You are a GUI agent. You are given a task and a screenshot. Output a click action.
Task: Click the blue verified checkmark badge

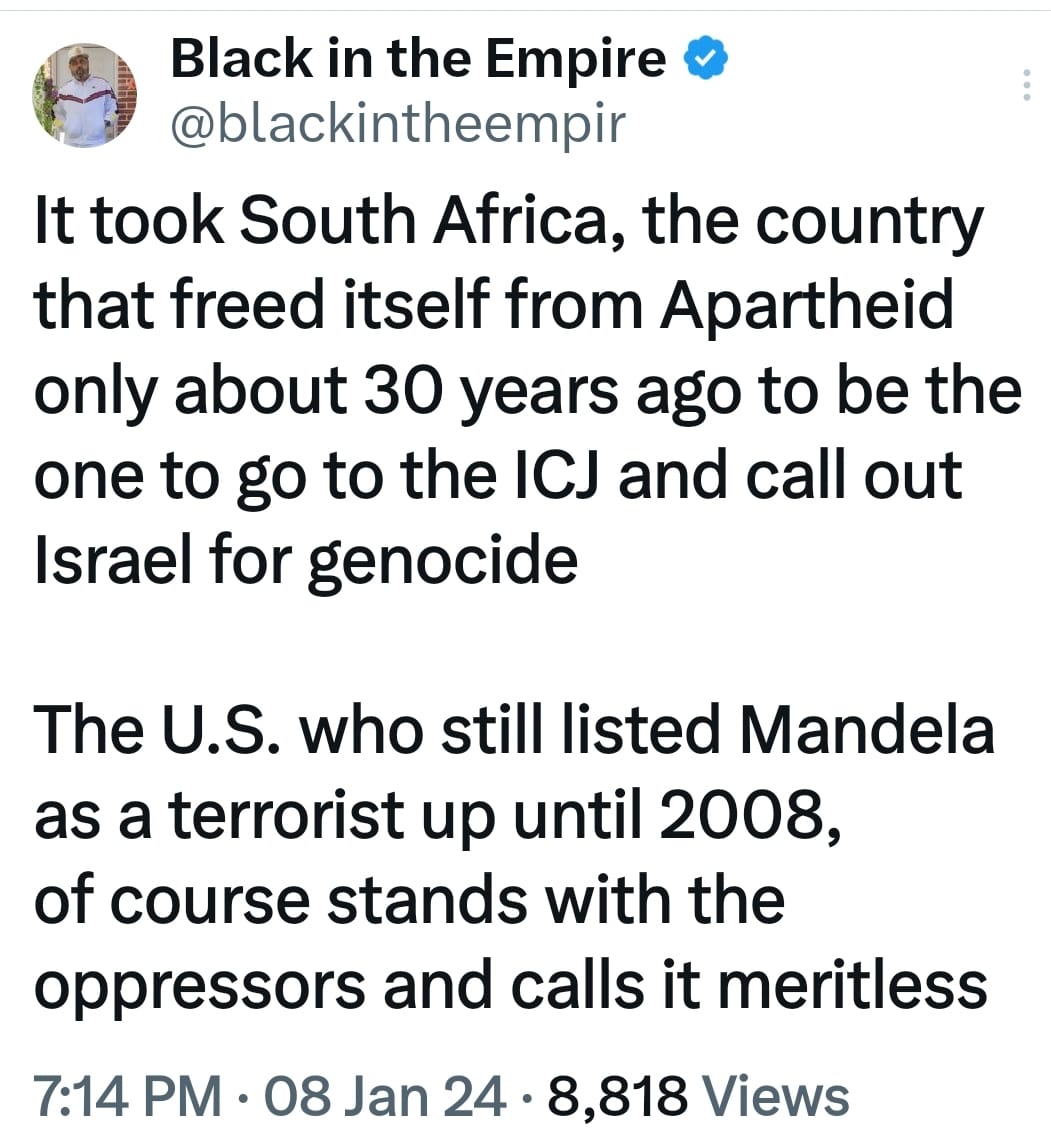click(705, 61)
